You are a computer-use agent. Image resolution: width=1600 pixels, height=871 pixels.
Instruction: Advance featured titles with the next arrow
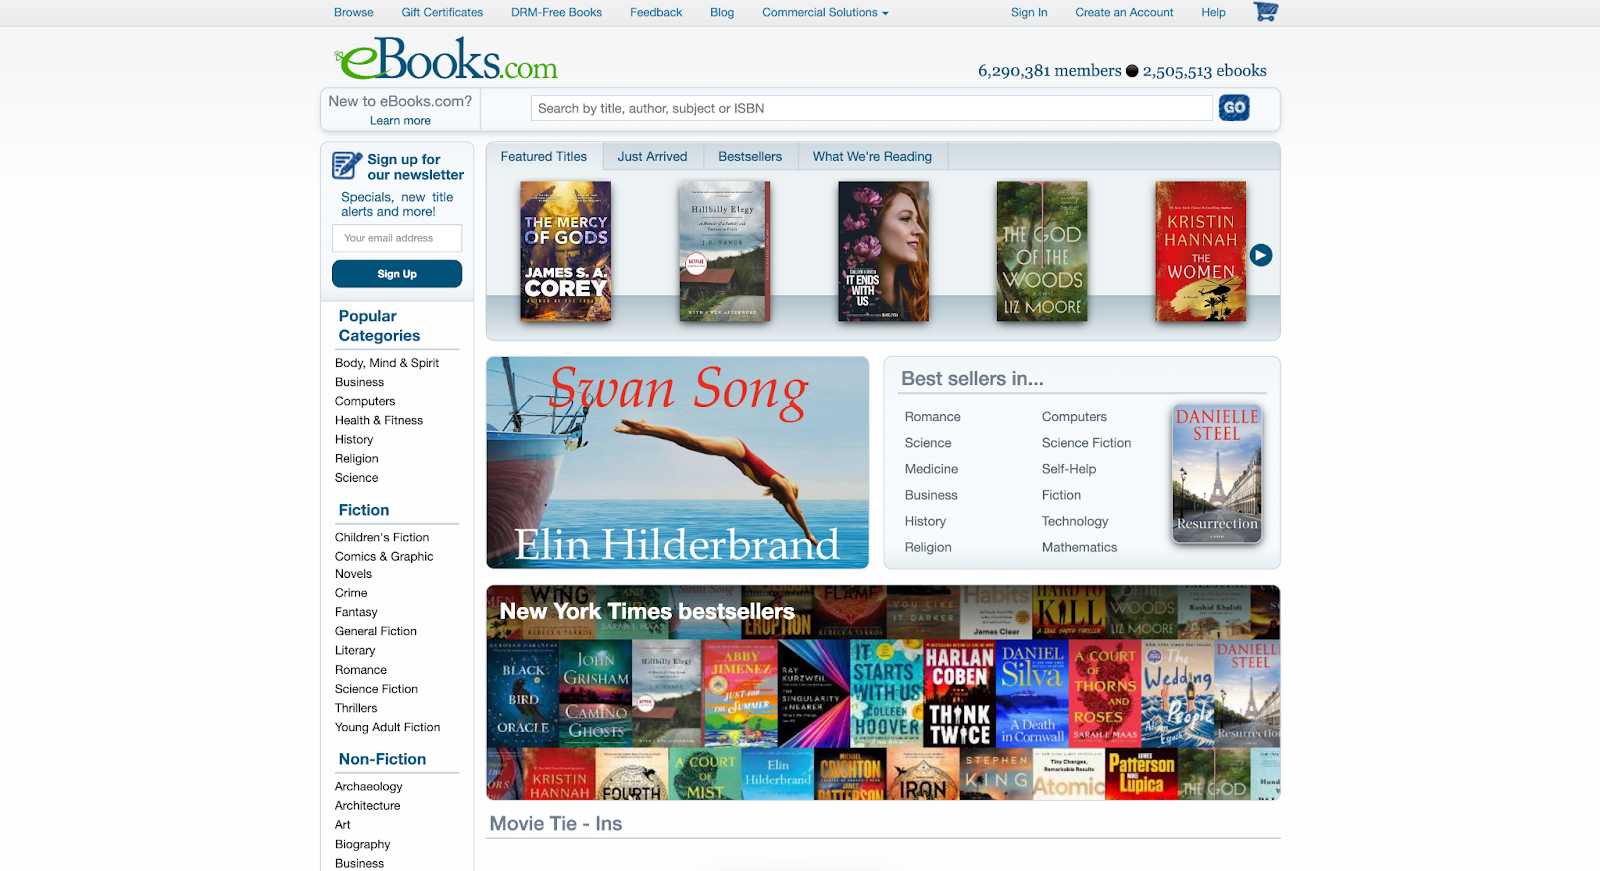click(1261, 255)
